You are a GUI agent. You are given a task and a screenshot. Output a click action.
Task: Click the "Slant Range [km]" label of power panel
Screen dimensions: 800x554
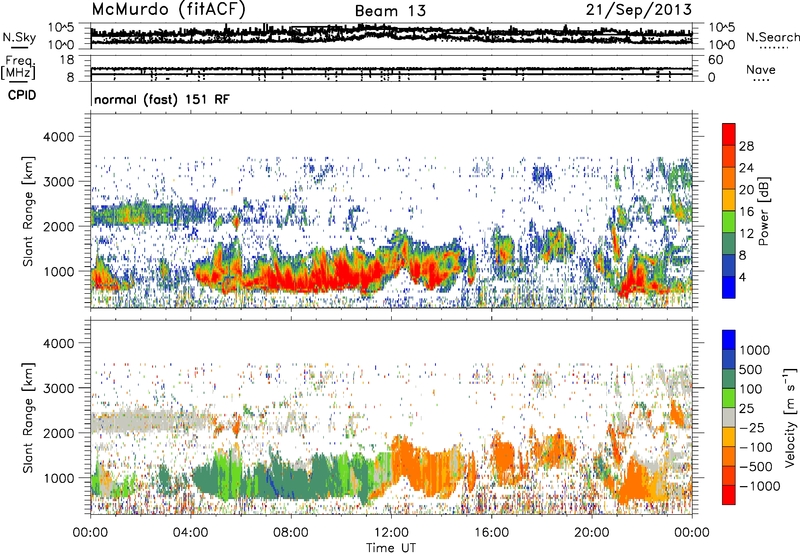28,211
